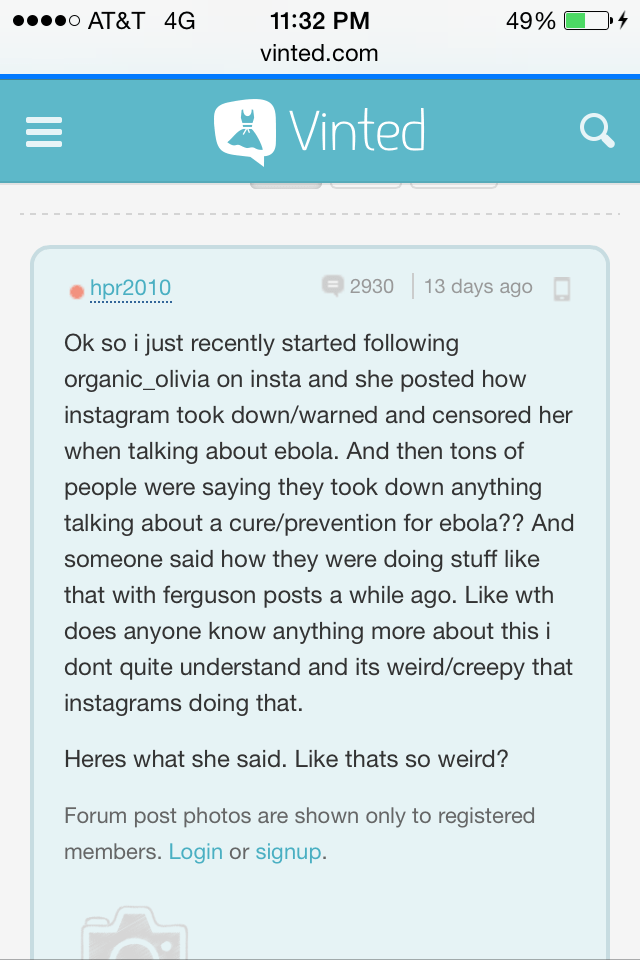Viewport: 640px width, 960px height.
Task: Click the Login link
Action: [x=196, y=851]
